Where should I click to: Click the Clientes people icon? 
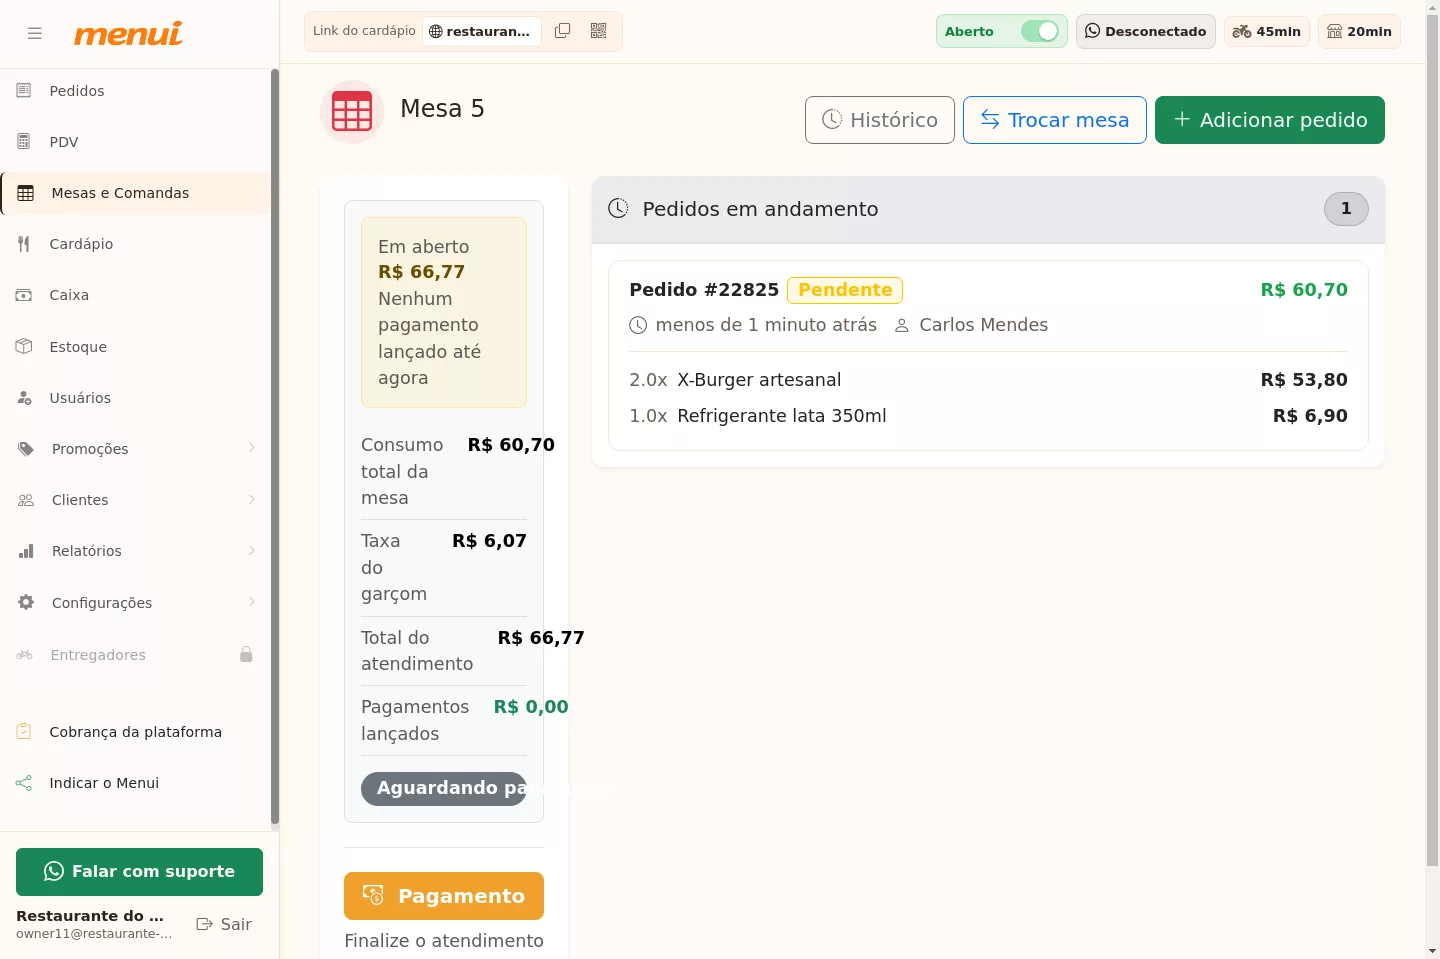(x=26, y=500)
